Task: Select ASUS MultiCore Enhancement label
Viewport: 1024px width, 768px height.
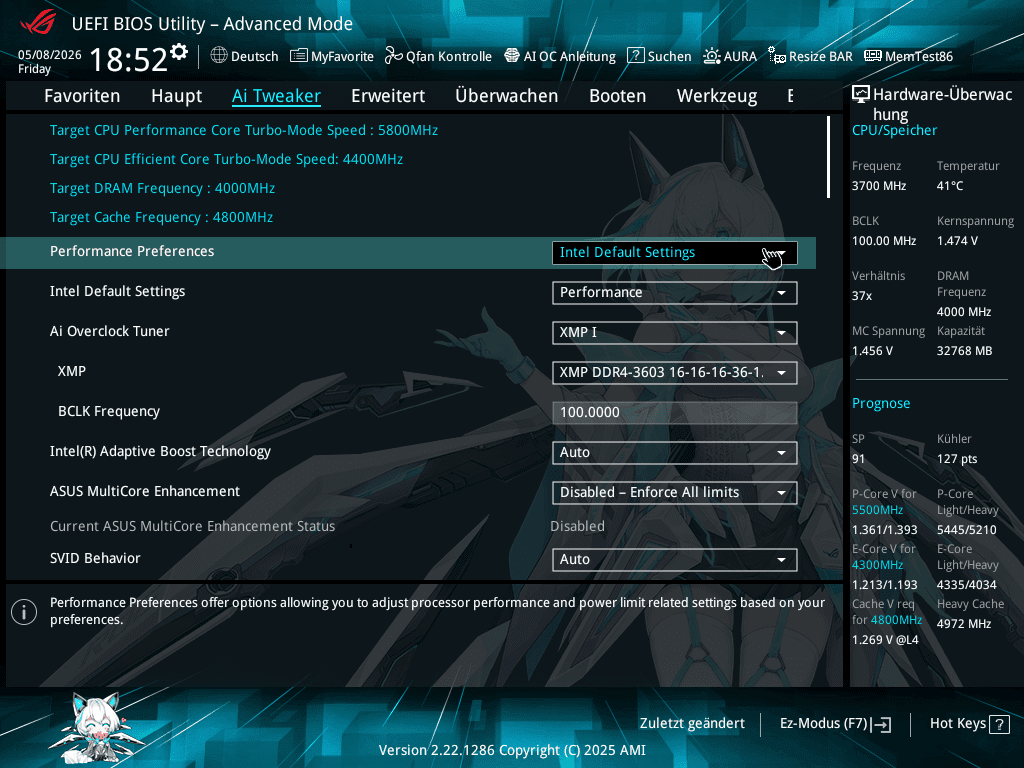Action: tap(145, 491)
